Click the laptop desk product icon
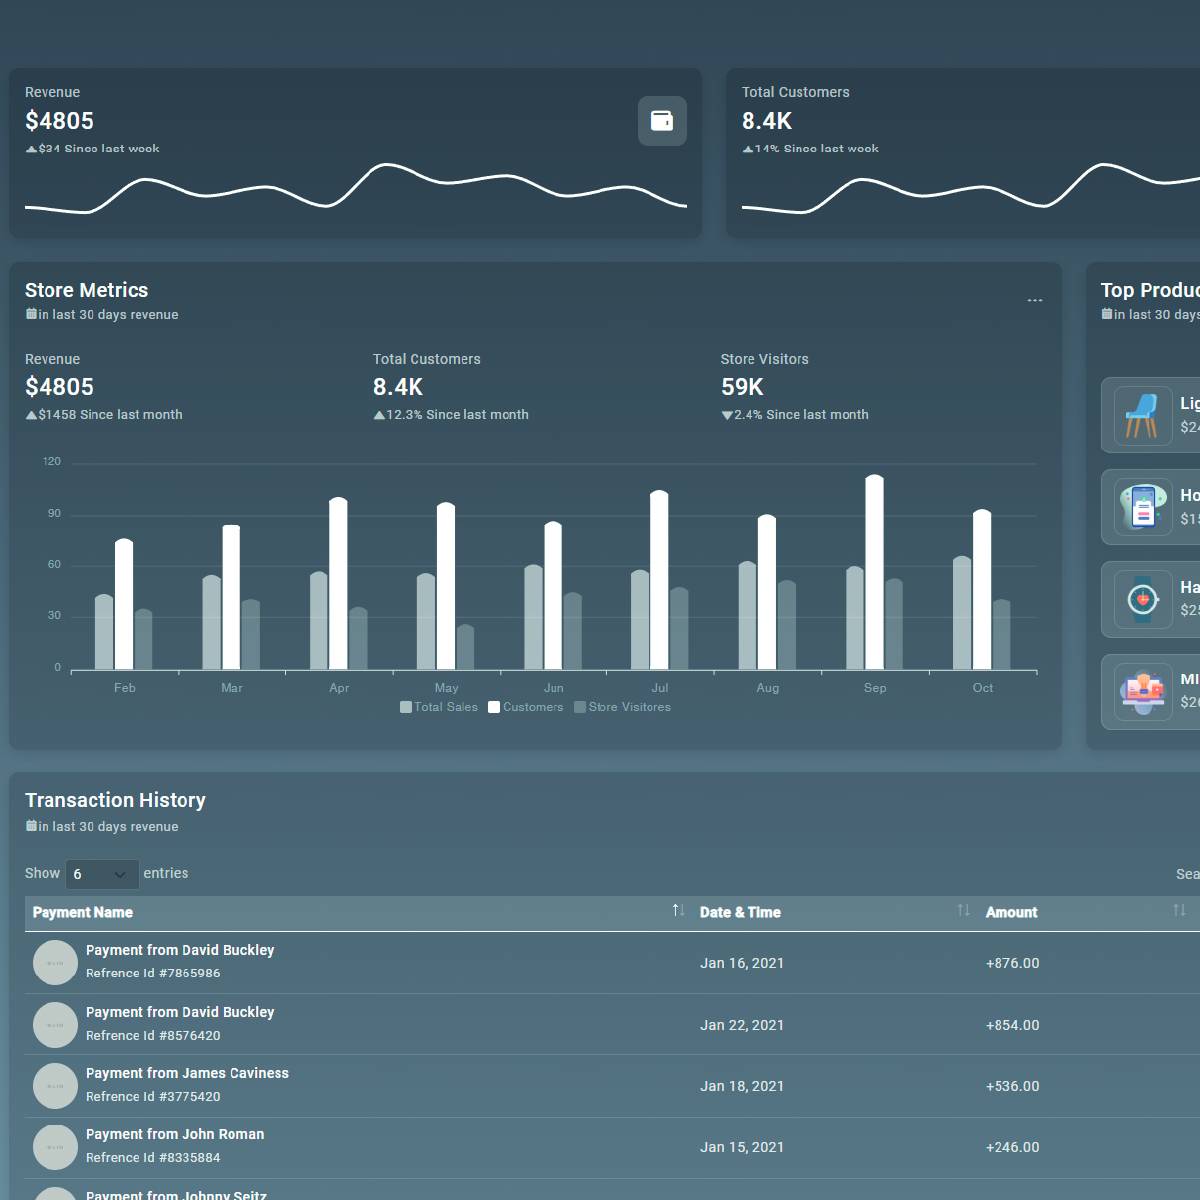The height and width of the screenshot is (1200, 1200). tap(1142, 691)
